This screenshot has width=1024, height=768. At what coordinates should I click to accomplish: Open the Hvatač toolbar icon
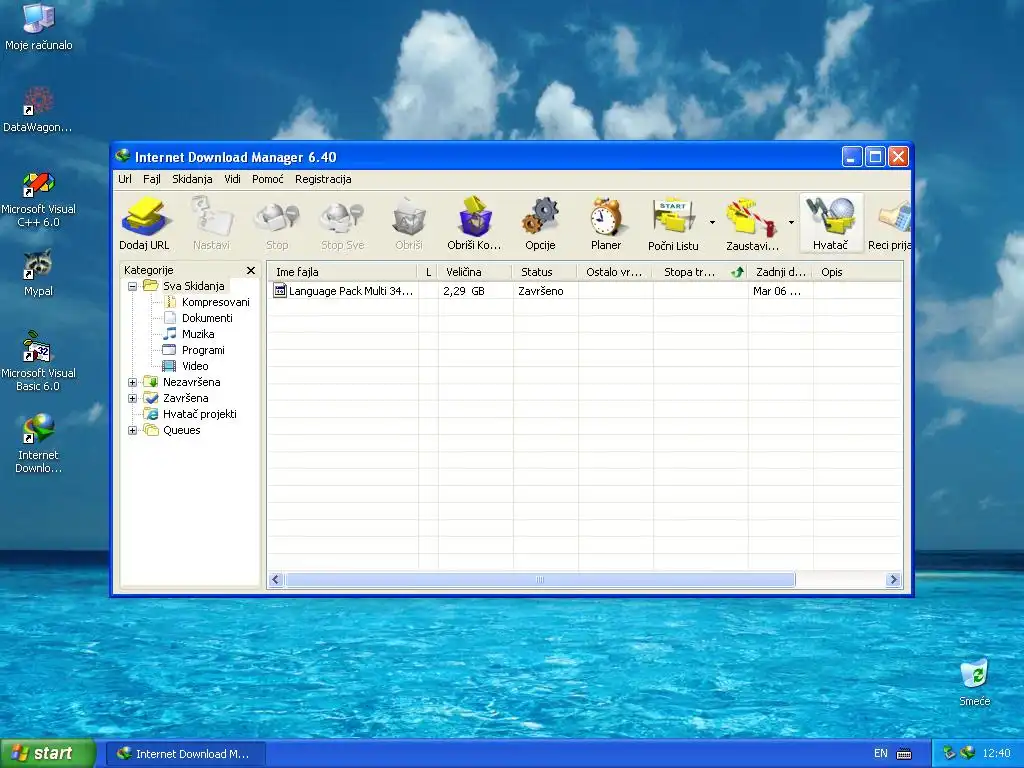831,224
